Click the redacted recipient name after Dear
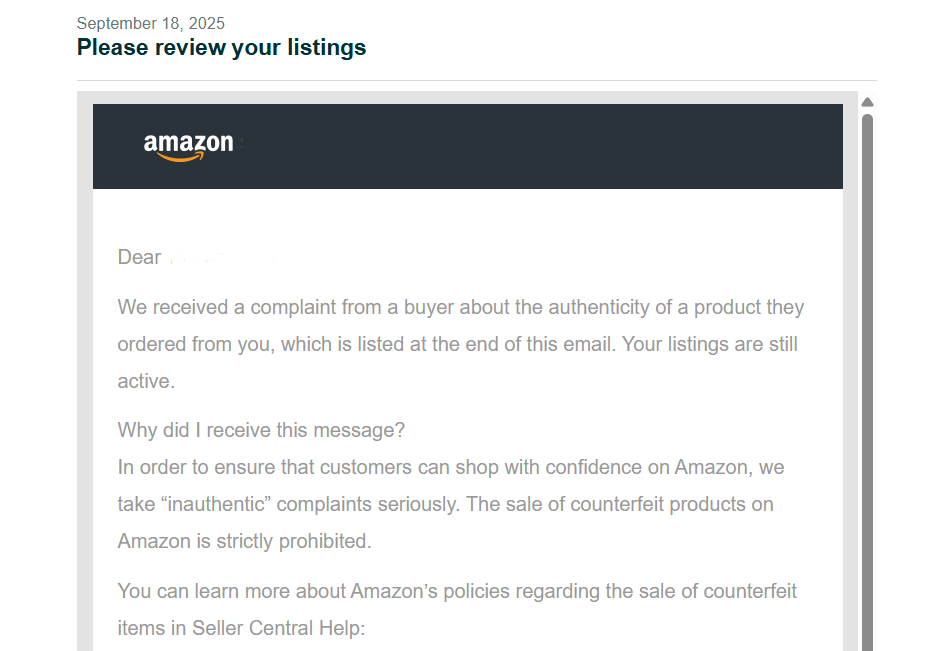The image size is (950, 651). (x=220, y=258)
